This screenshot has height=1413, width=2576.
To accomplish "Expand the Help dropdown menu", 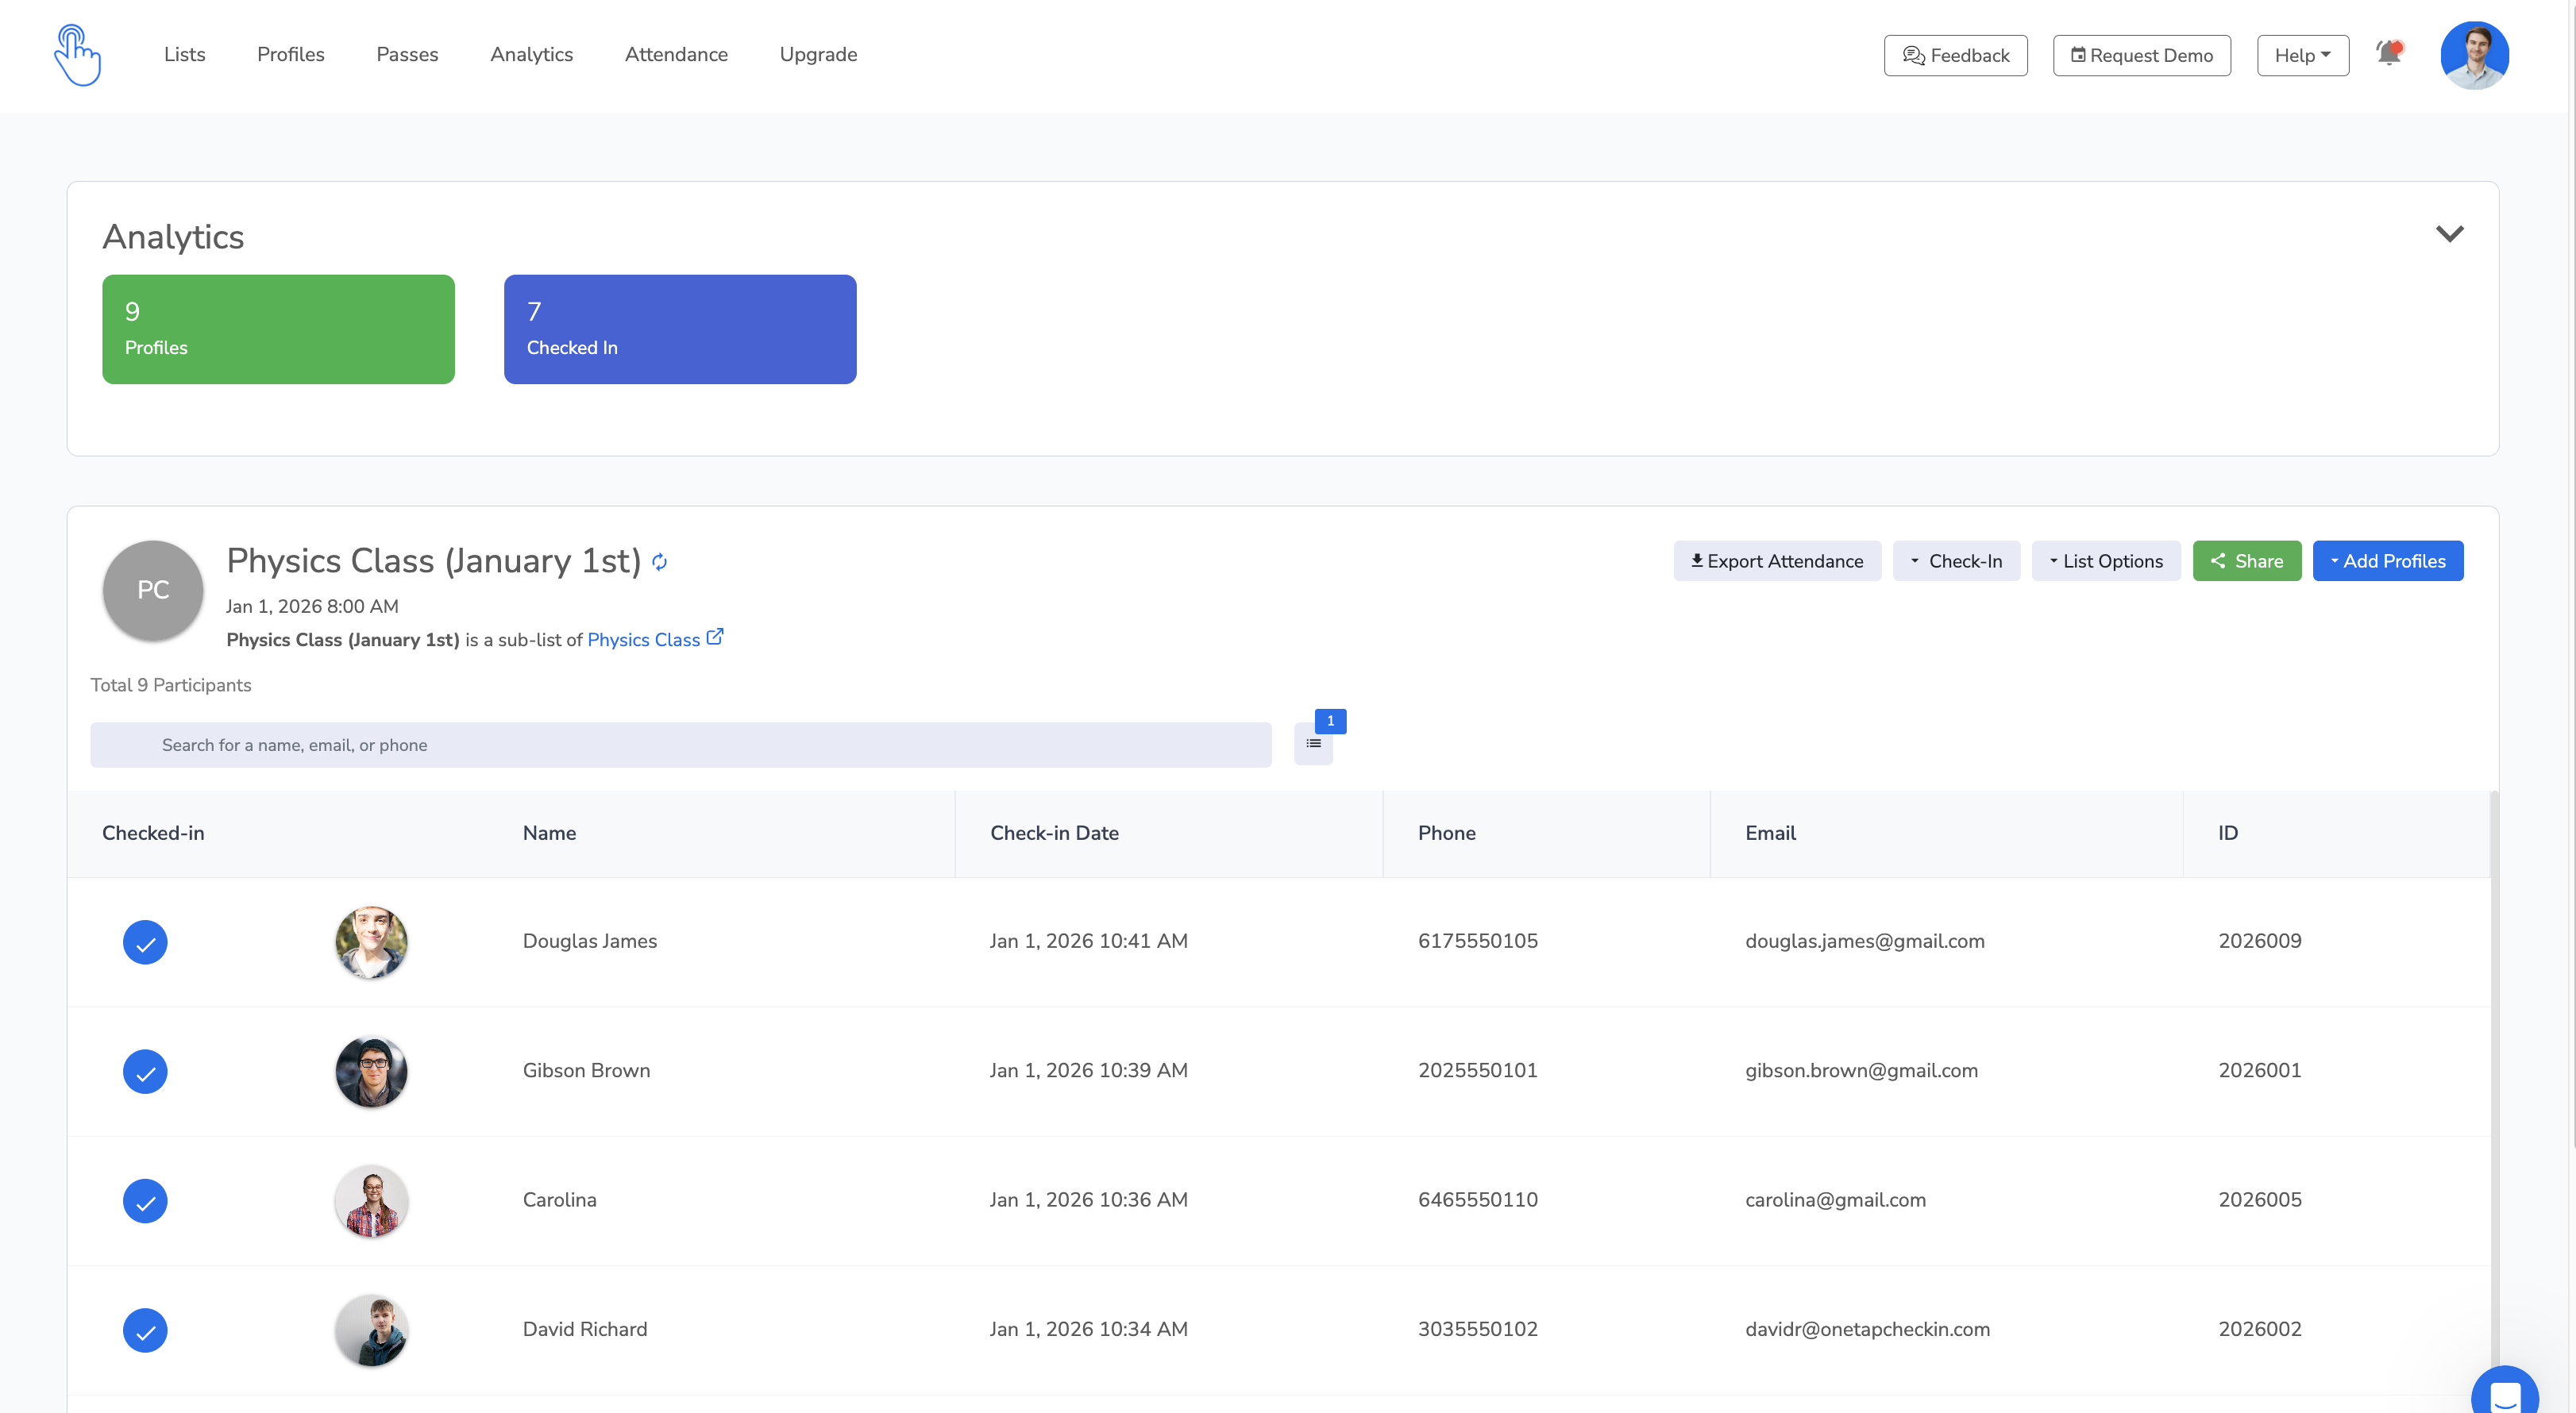I will [2302, 55].
